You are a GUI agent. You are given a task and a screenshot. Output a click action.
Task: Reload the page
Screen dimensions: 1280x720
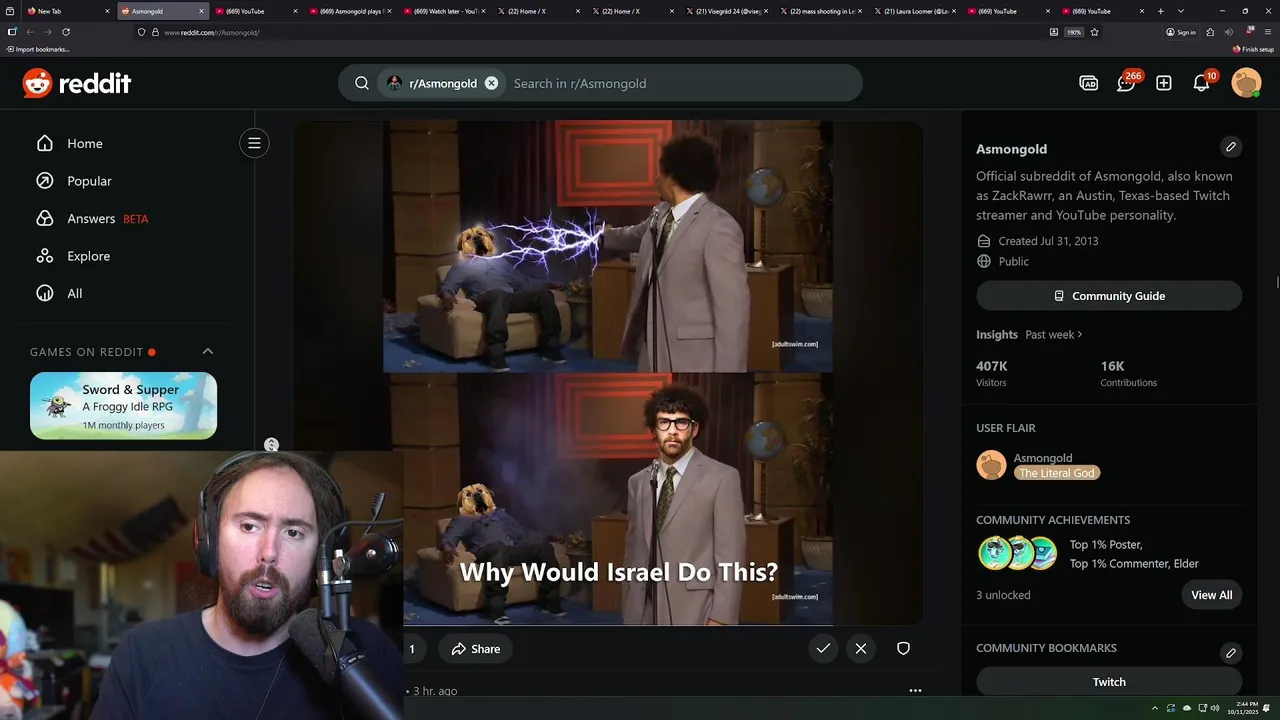66,32
